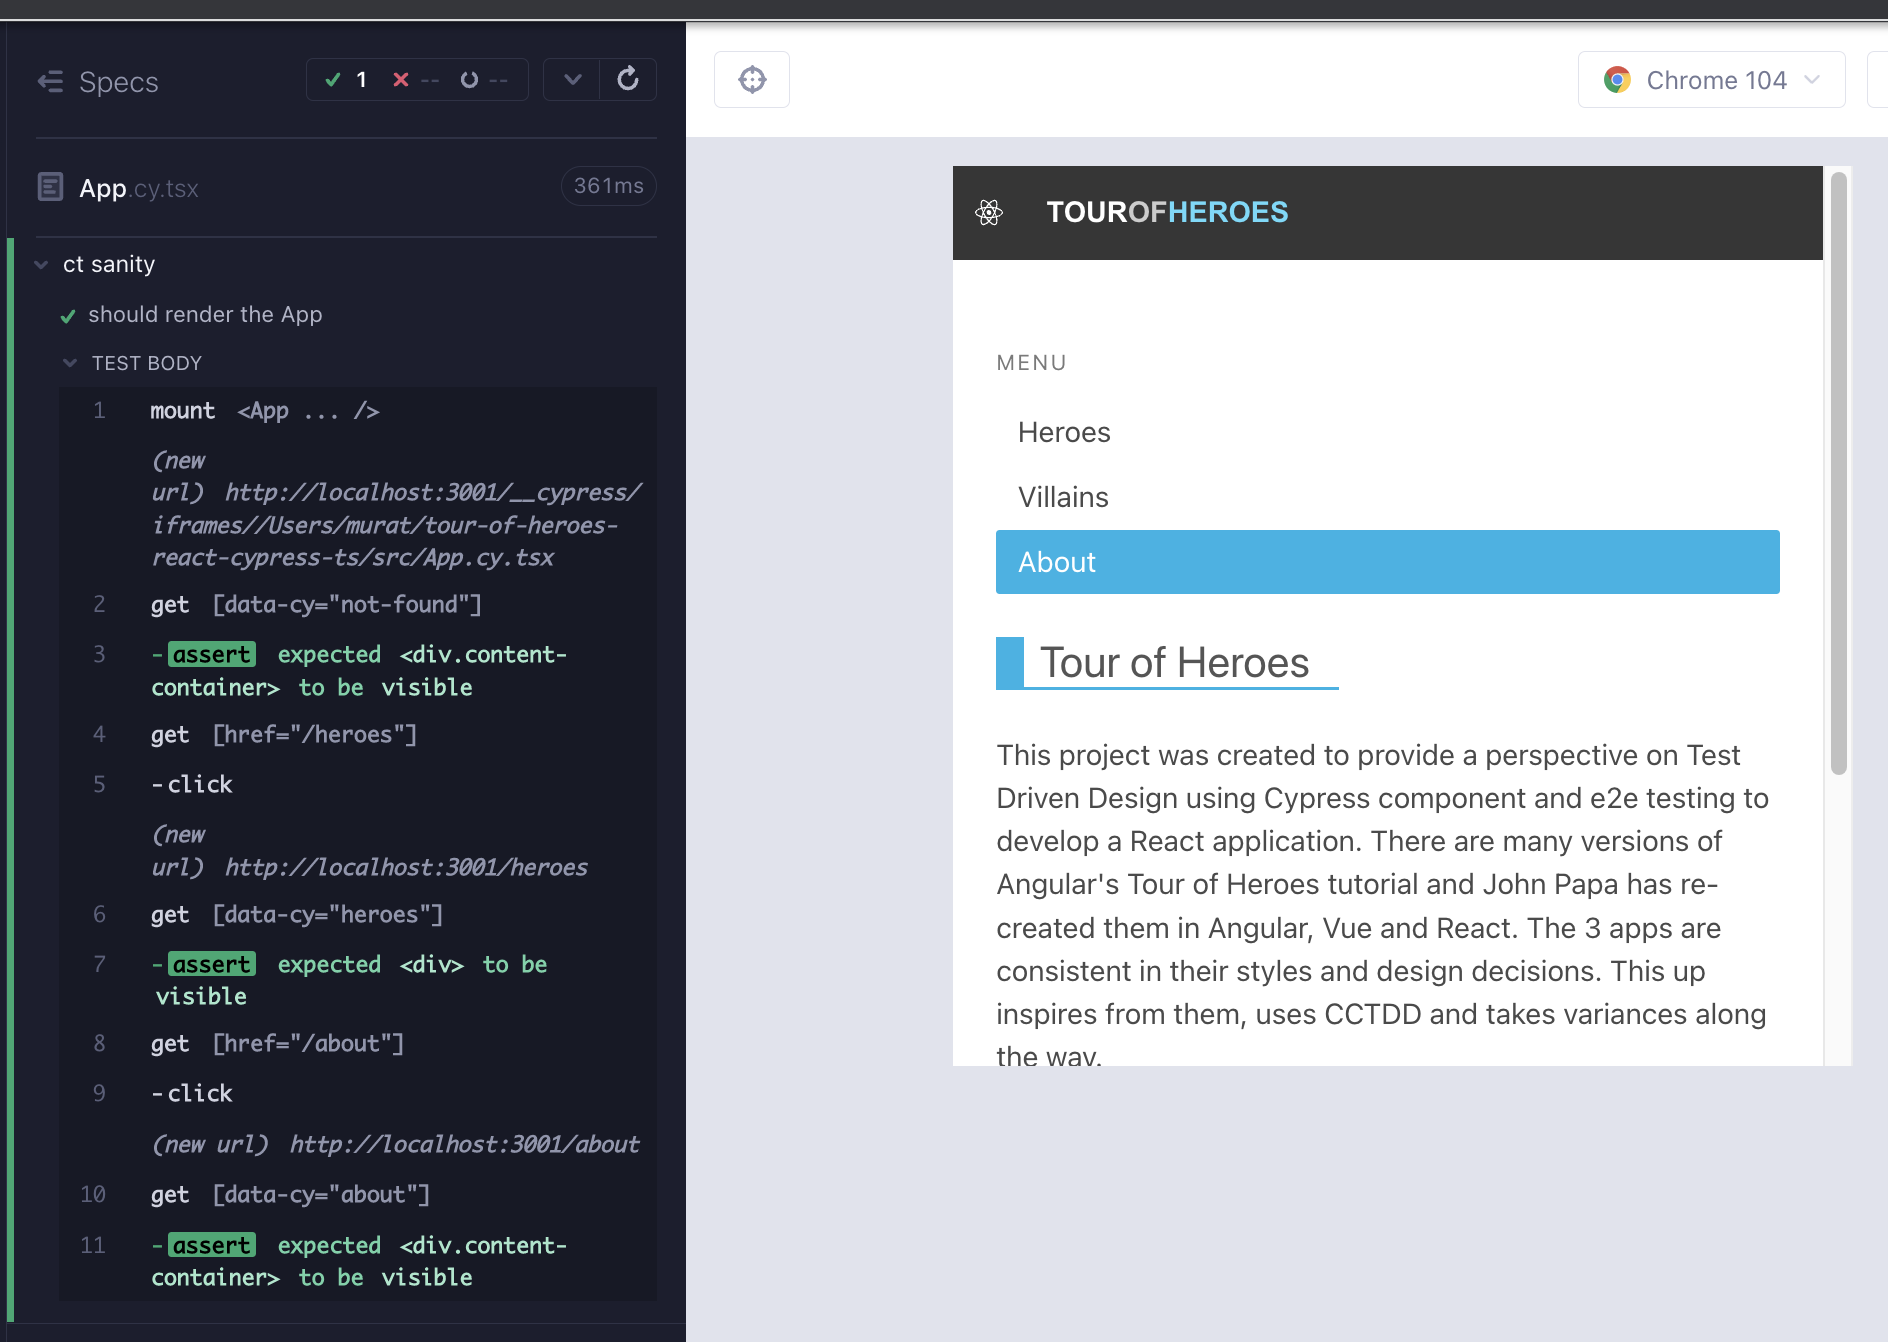This screenshot has width=1888, height=1342.
Task: Click the React atom logo in the header
Action: 989,212
